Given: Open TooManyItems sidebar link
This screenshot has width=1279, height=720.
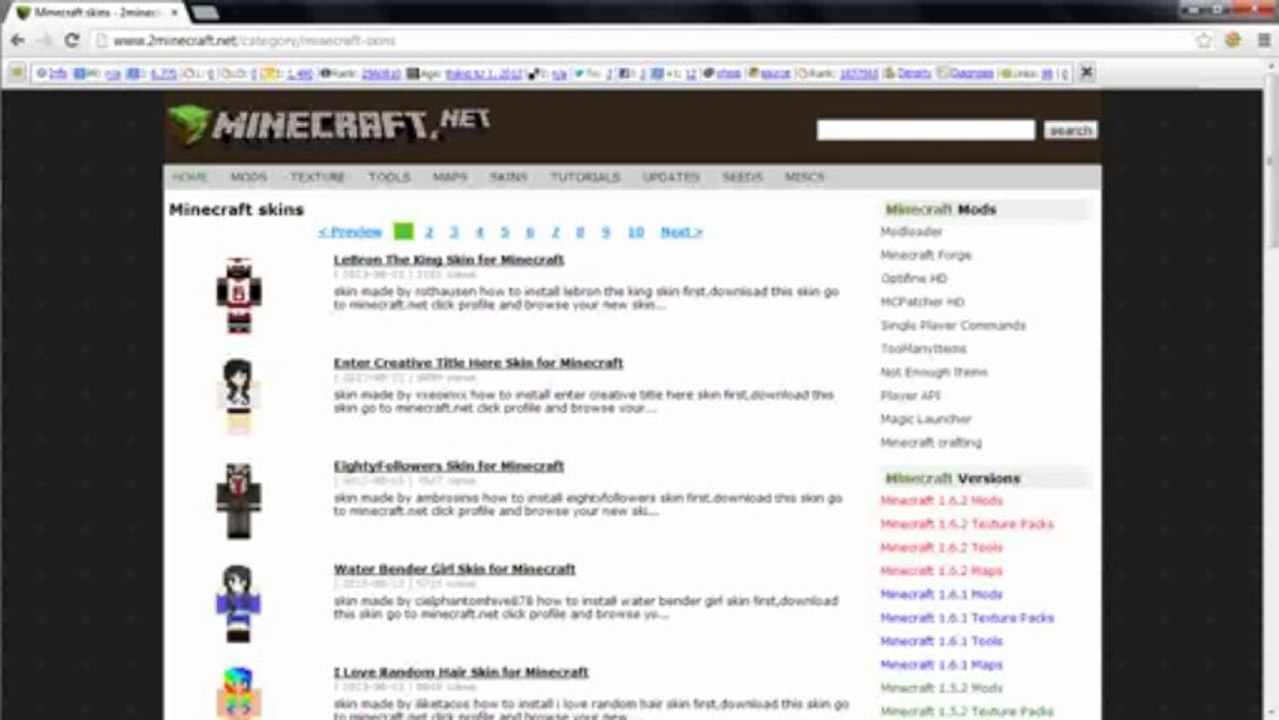Looking at the screenshot, I should pos(923,349).
